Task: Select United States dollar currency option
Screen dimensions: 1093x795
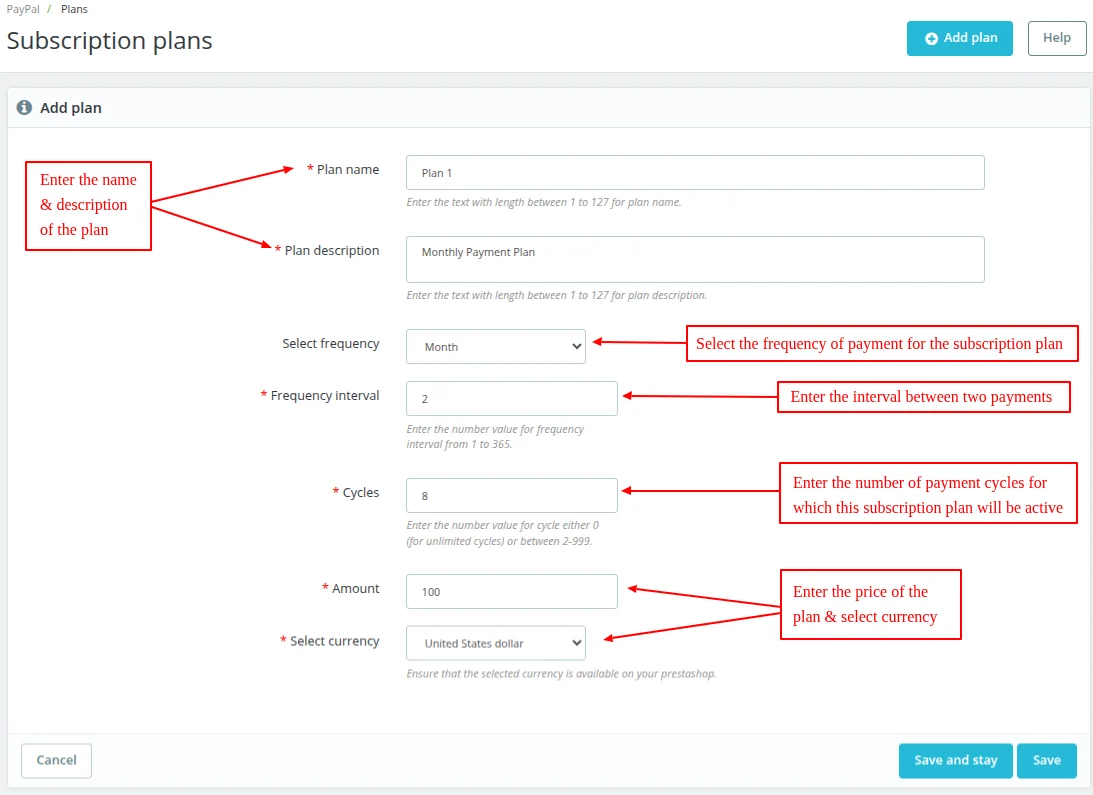Action: tap(495, 642)
